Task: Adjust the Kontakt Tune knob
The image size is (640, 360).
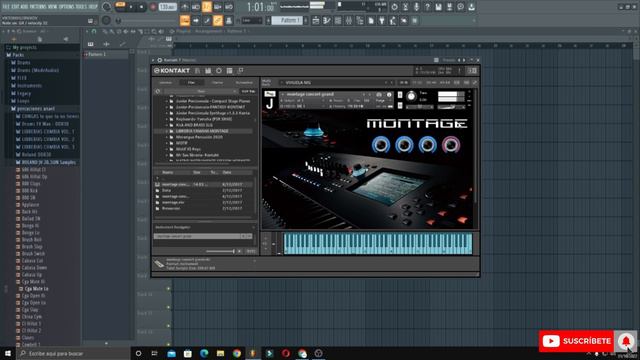Action: tap(411, 96)
